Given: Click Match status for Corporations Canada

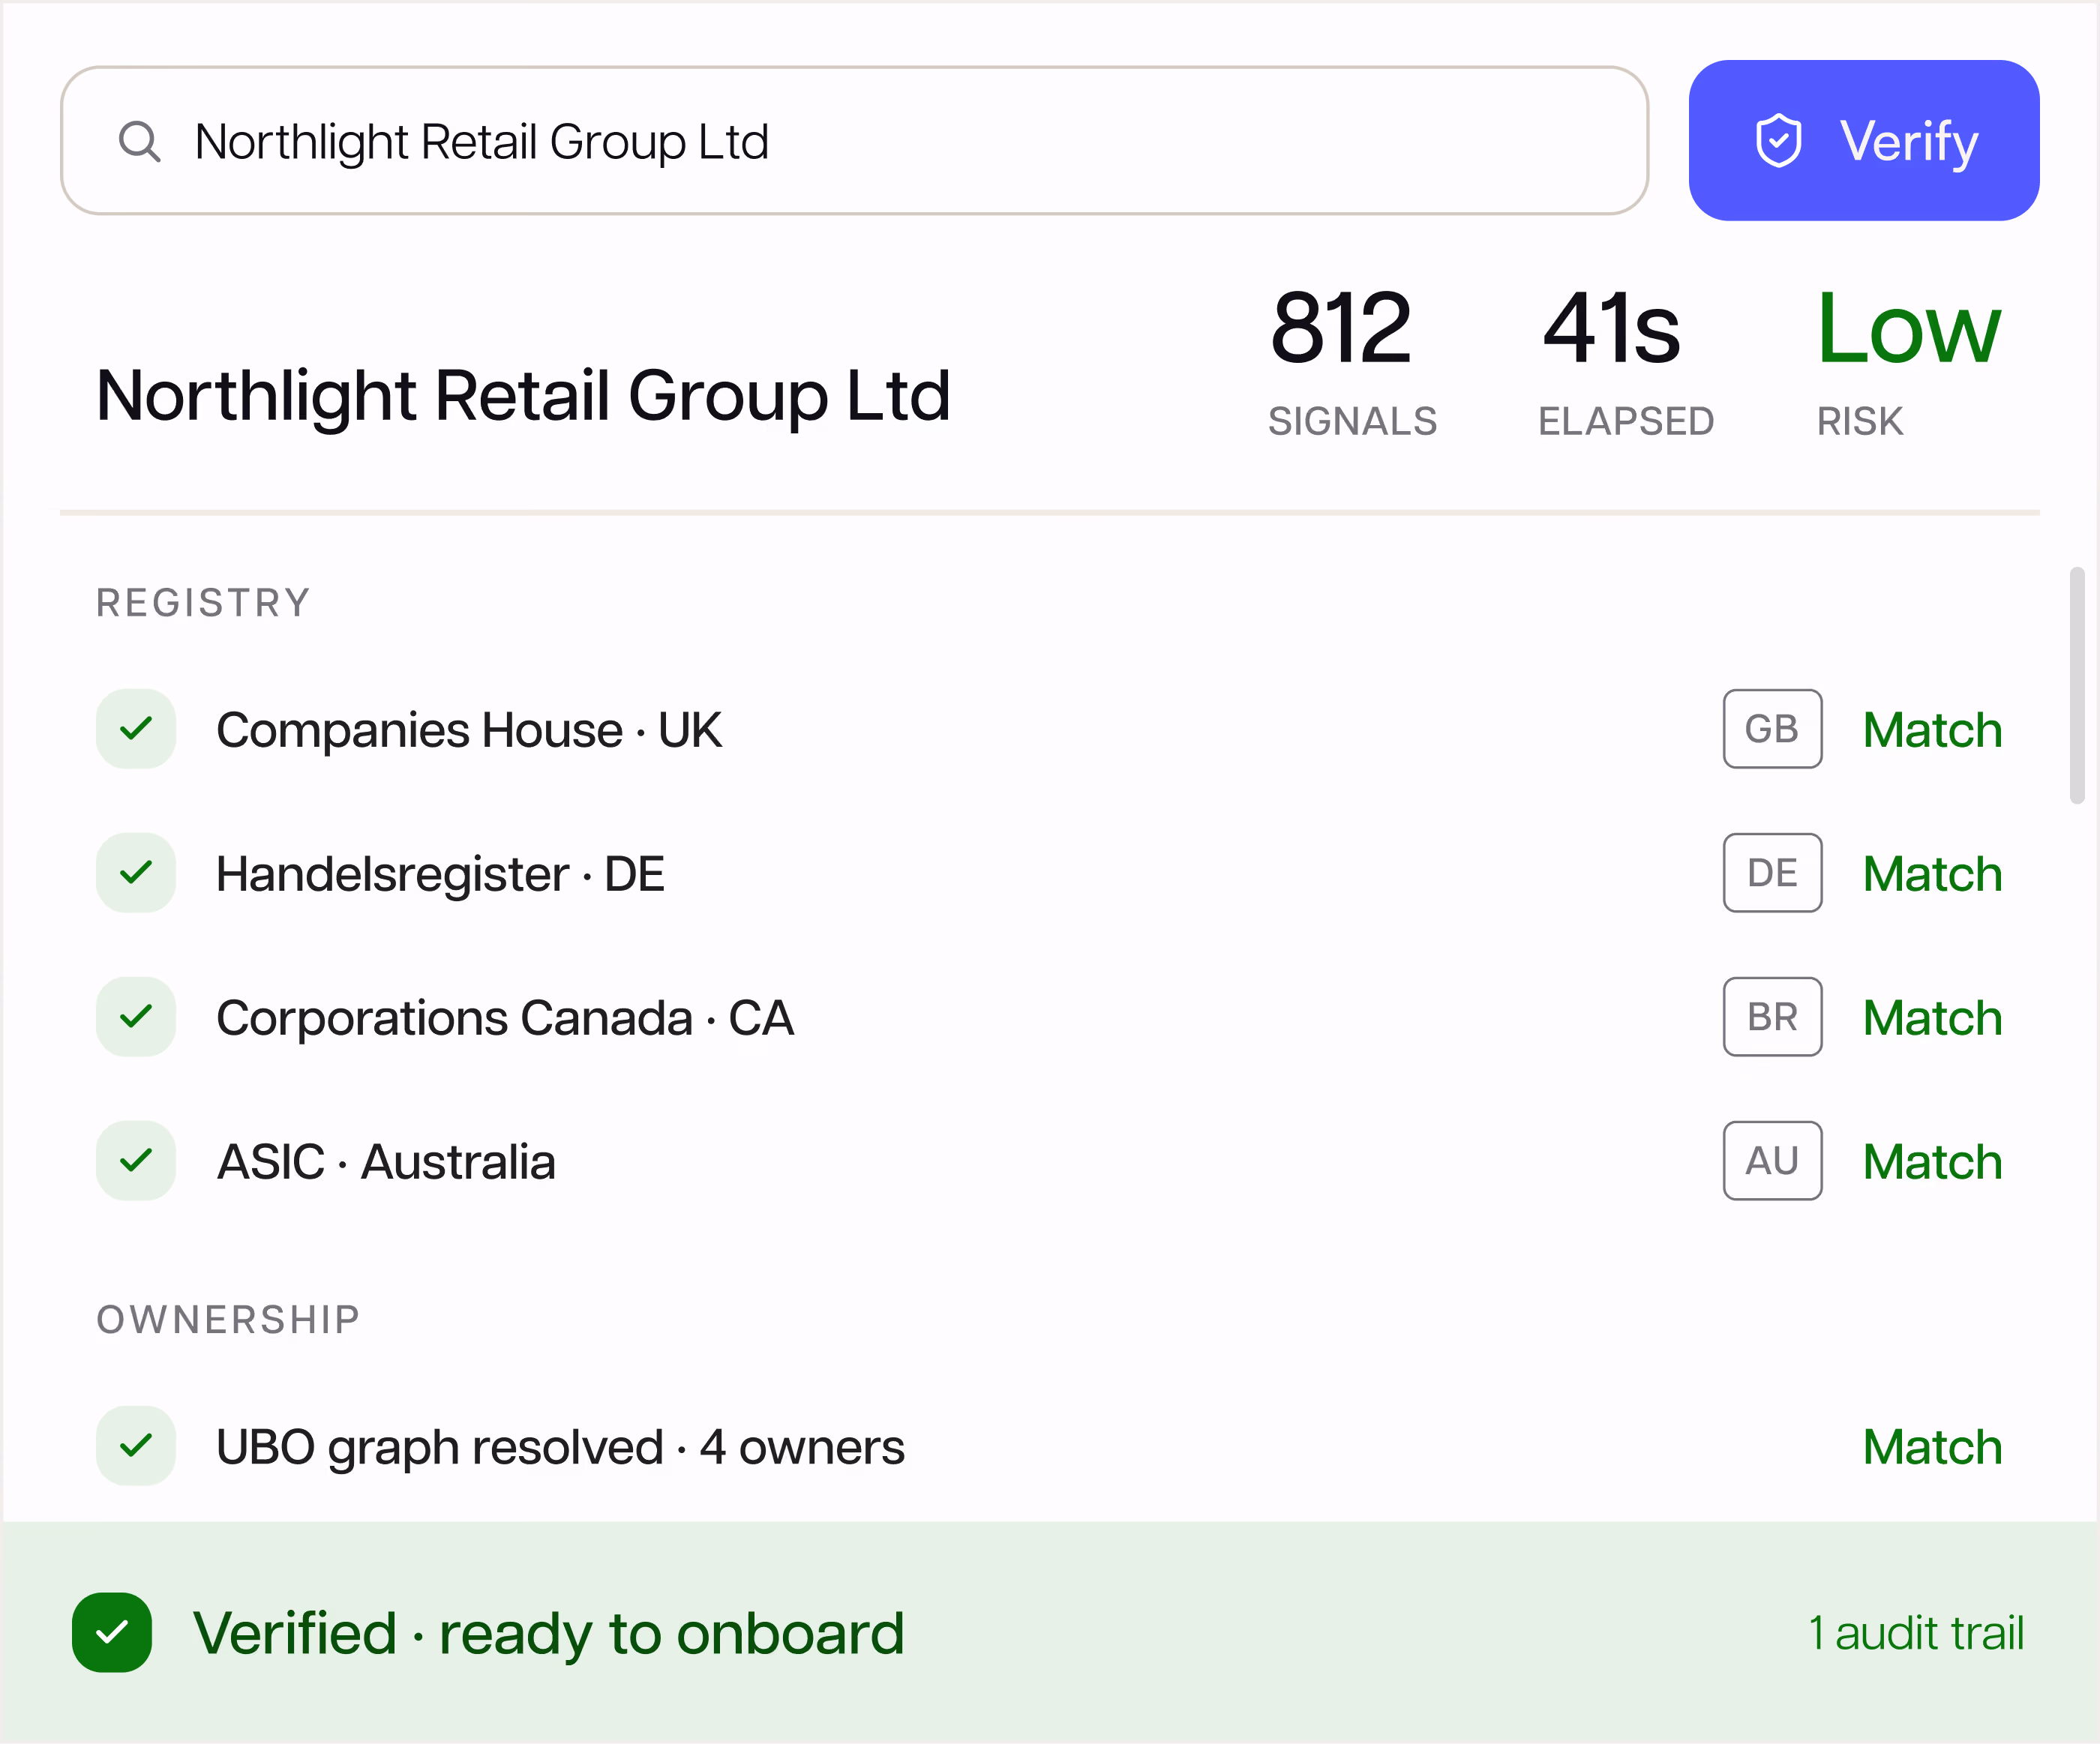Looking at the screenshot, I should click(x=1932, y=1018).
